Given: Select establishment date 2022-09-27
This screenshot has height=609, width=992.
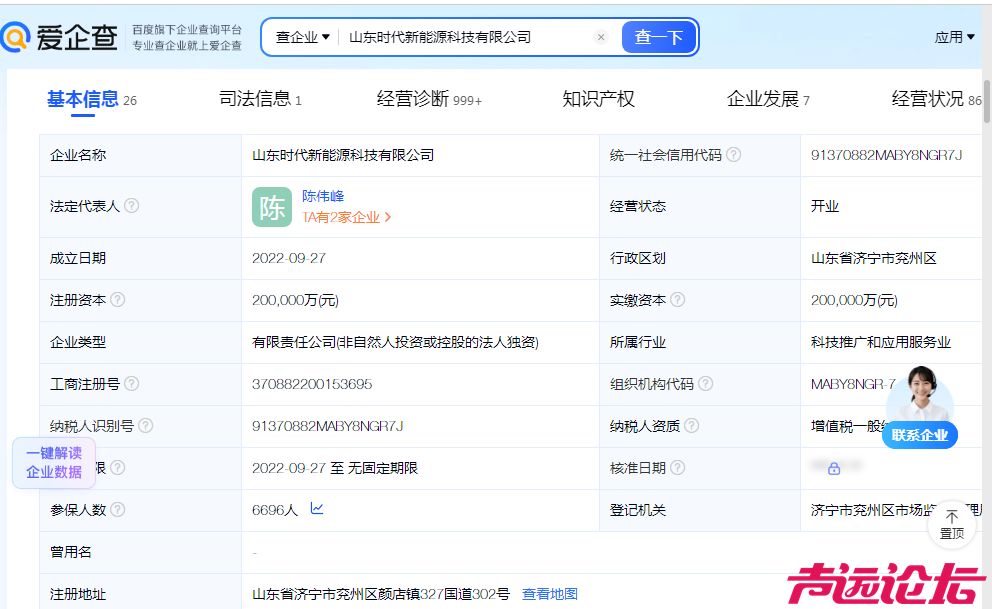Looking at the screenshot, I should click(288, 258).
